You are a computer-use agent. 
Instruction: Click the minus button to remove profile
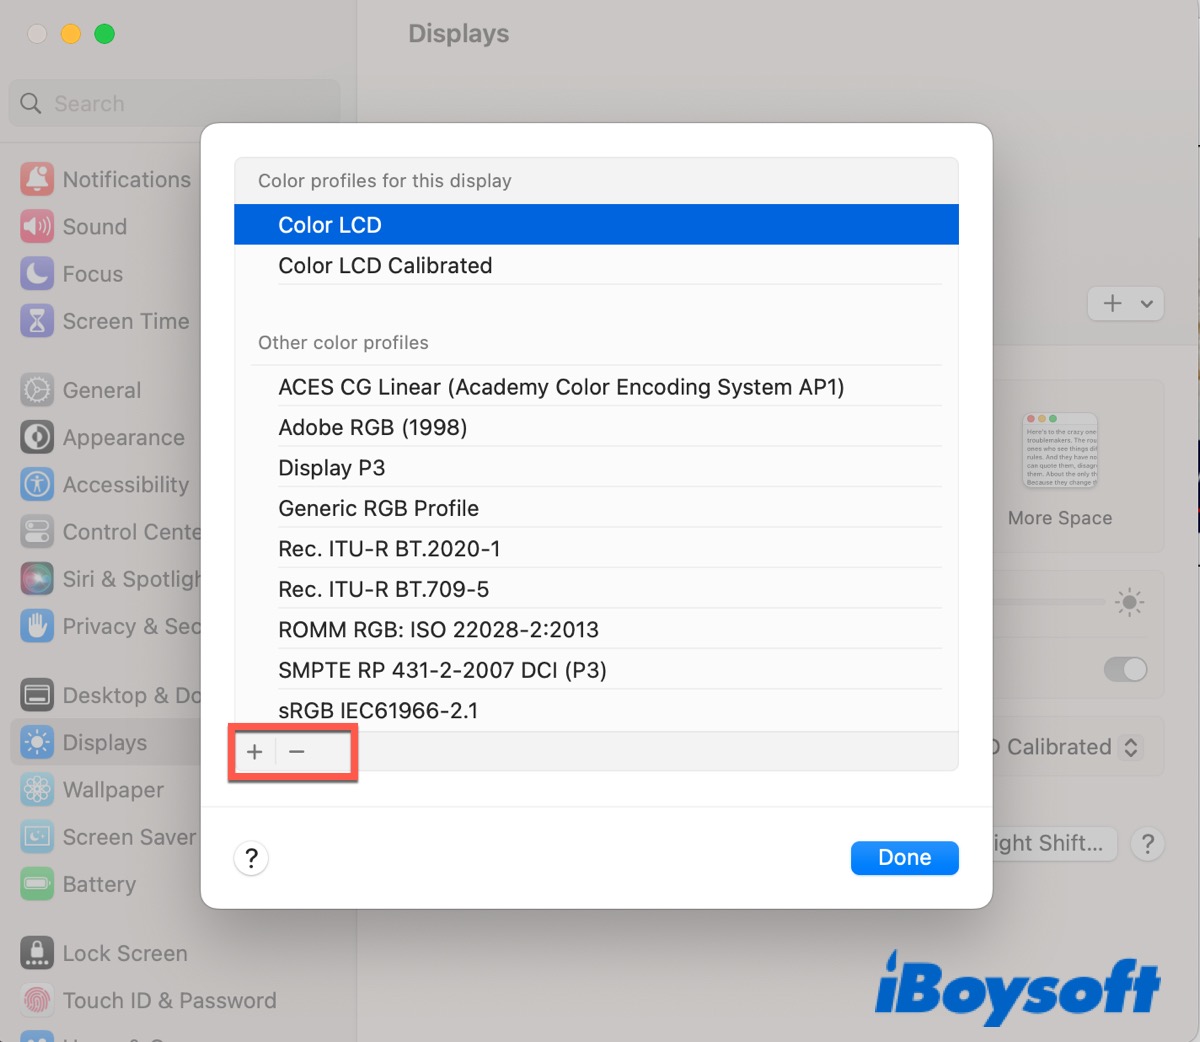297,752
